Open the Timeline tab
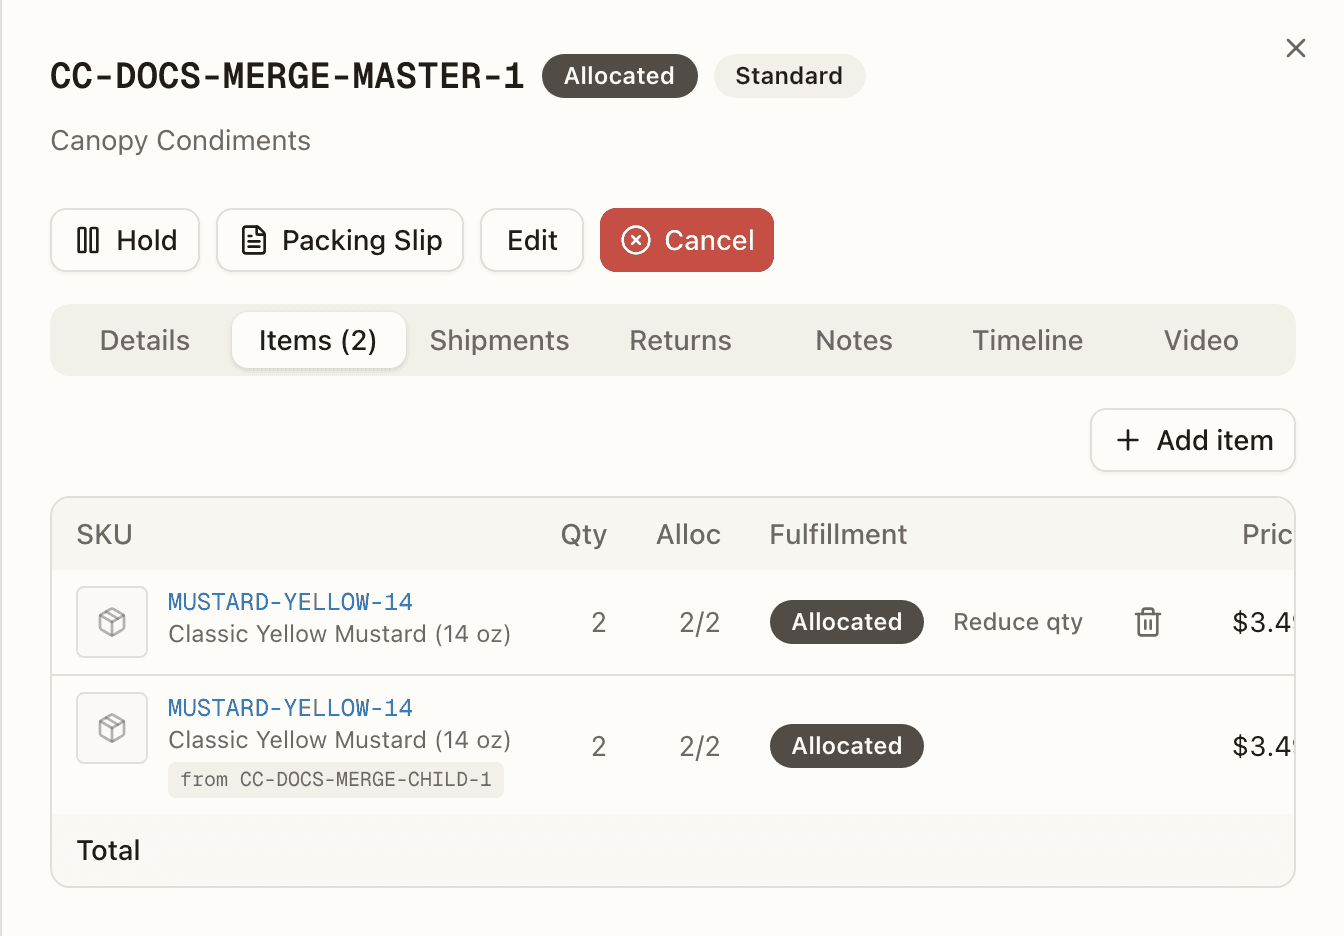 (1027, 340)
